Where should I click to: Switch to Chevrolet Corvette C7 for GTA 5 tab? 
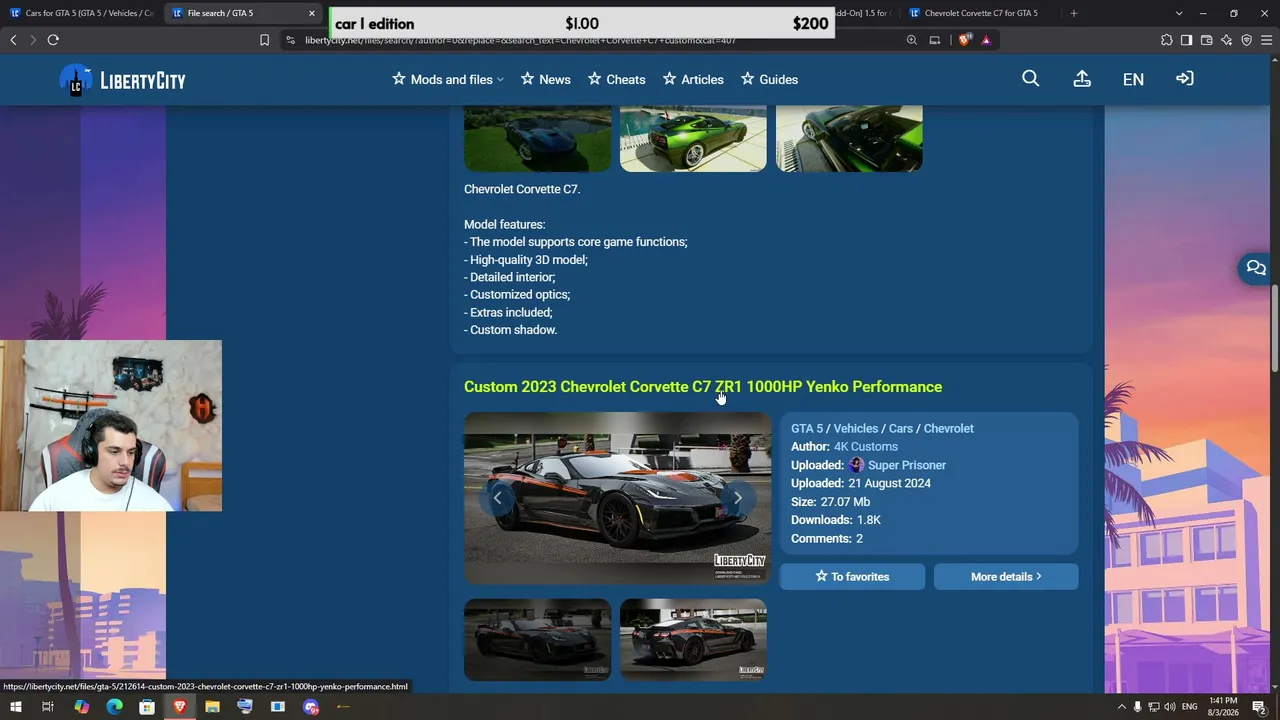pos(980,13)
